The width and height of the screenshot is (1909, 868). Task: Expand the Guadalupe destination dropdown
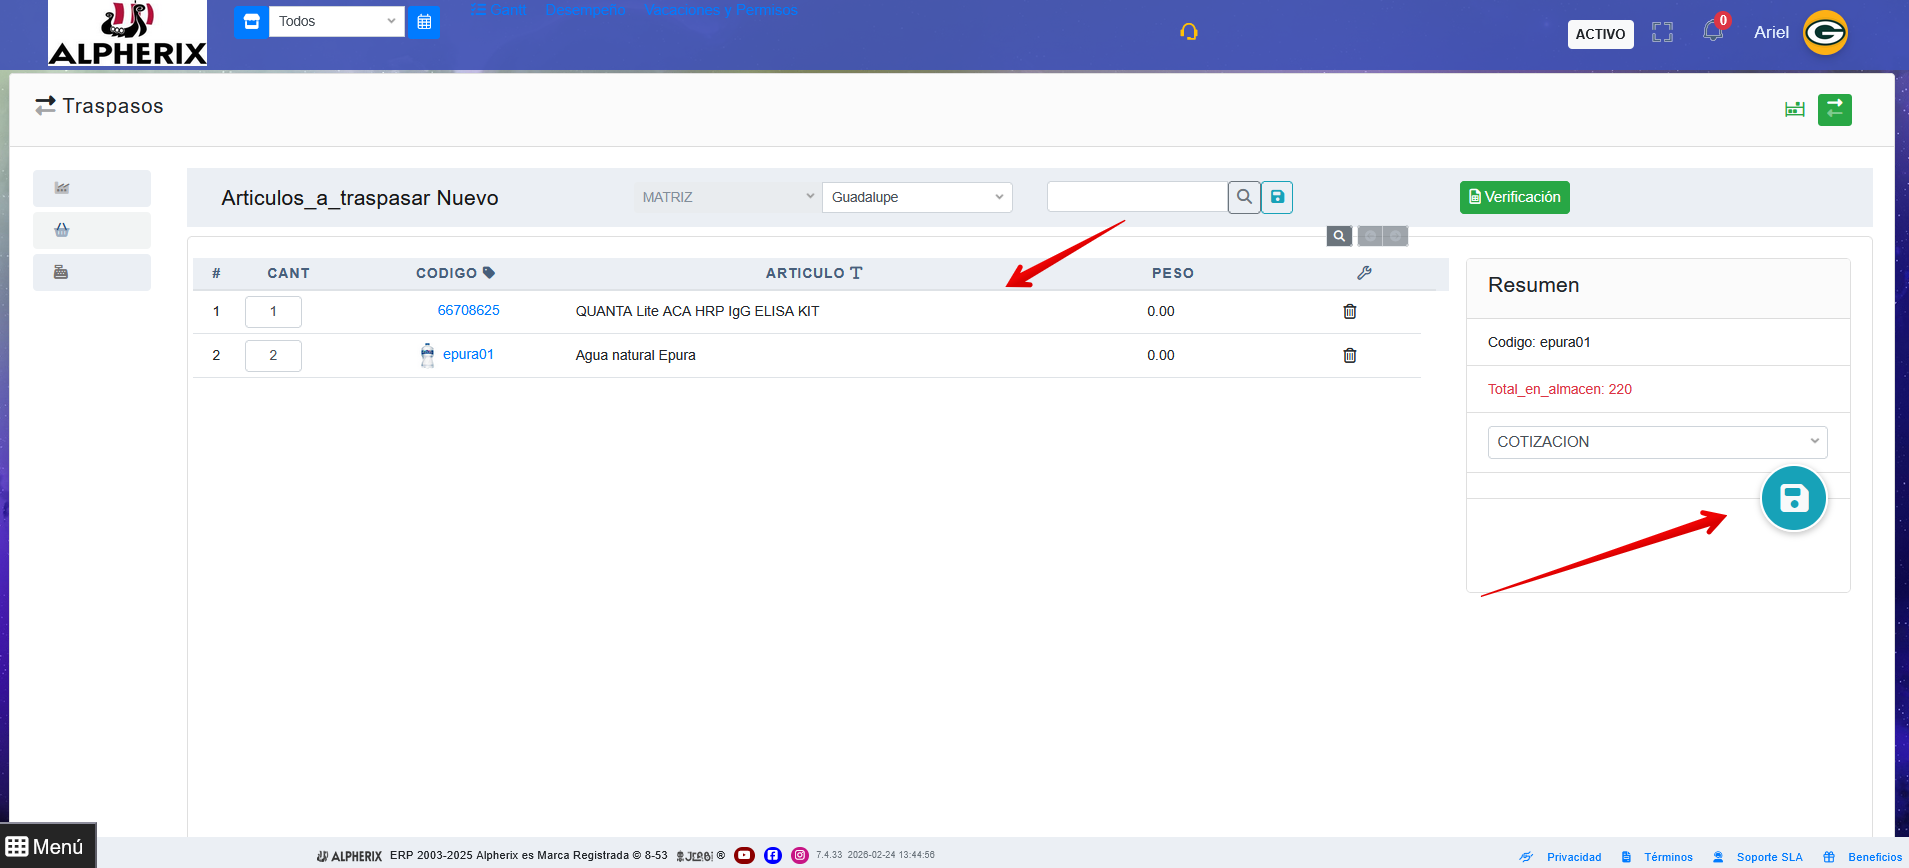(916, 197)
